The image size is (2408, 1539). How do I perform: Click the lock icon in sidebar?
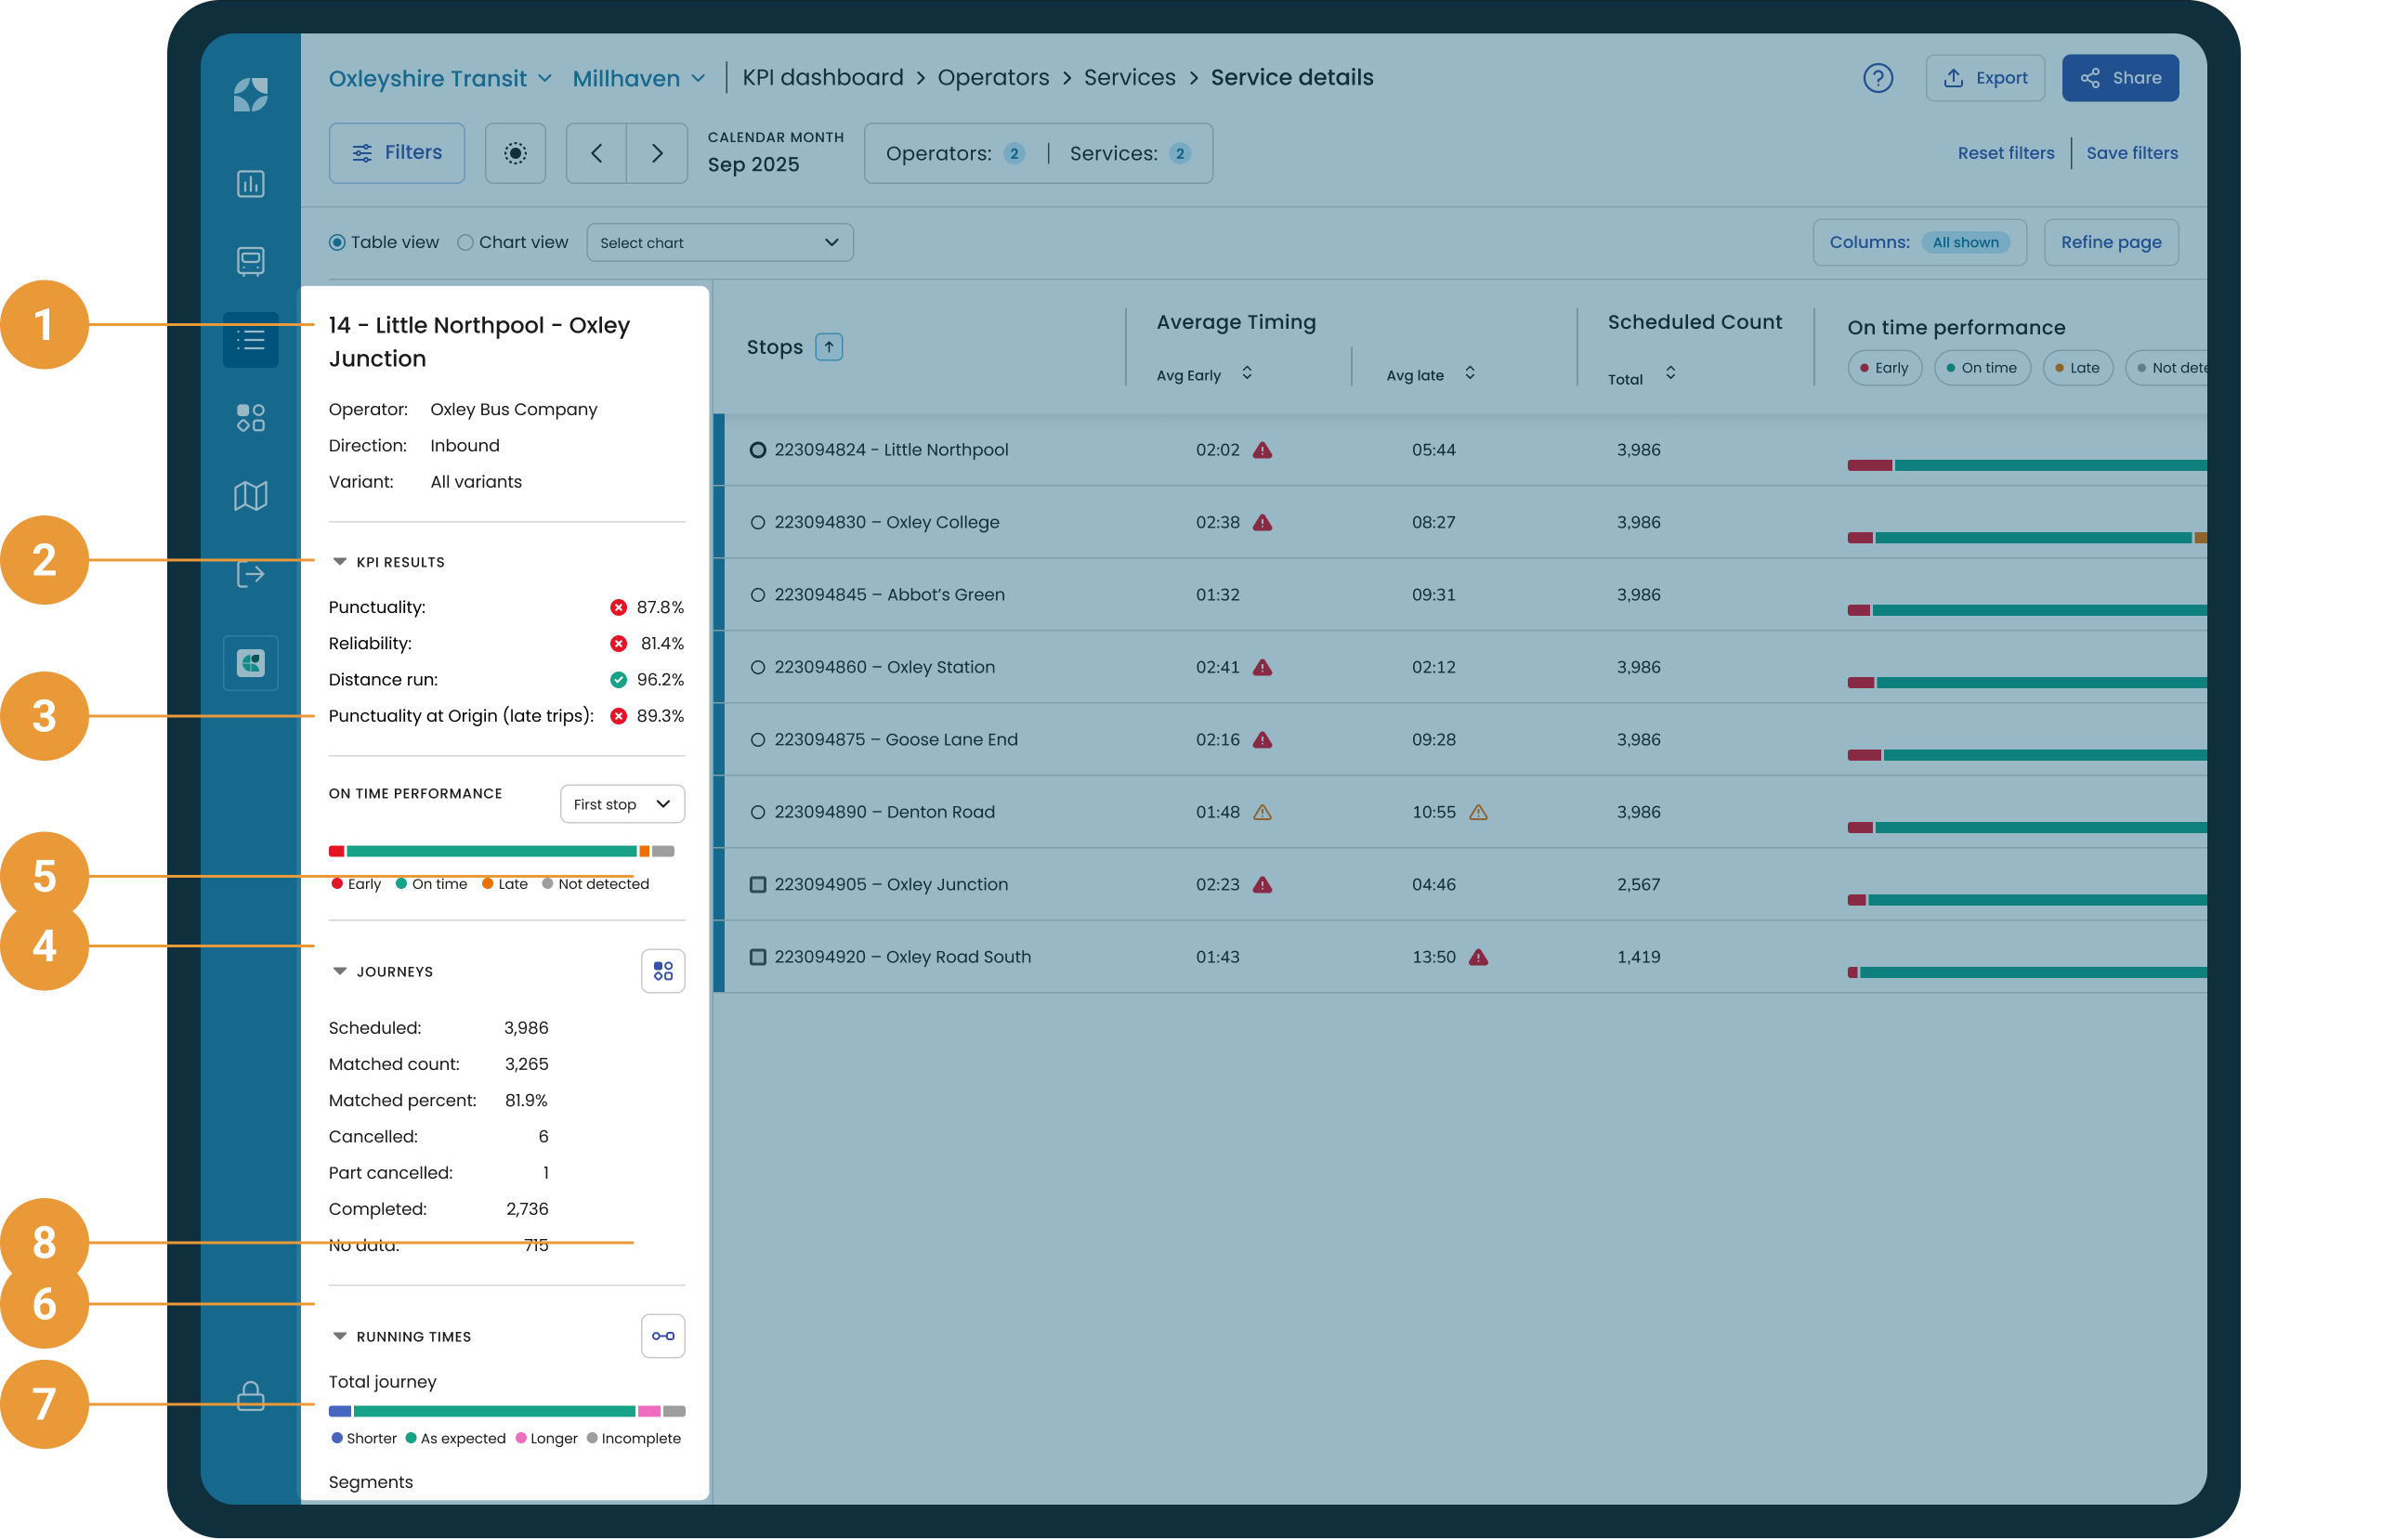tap(250, 1396)
